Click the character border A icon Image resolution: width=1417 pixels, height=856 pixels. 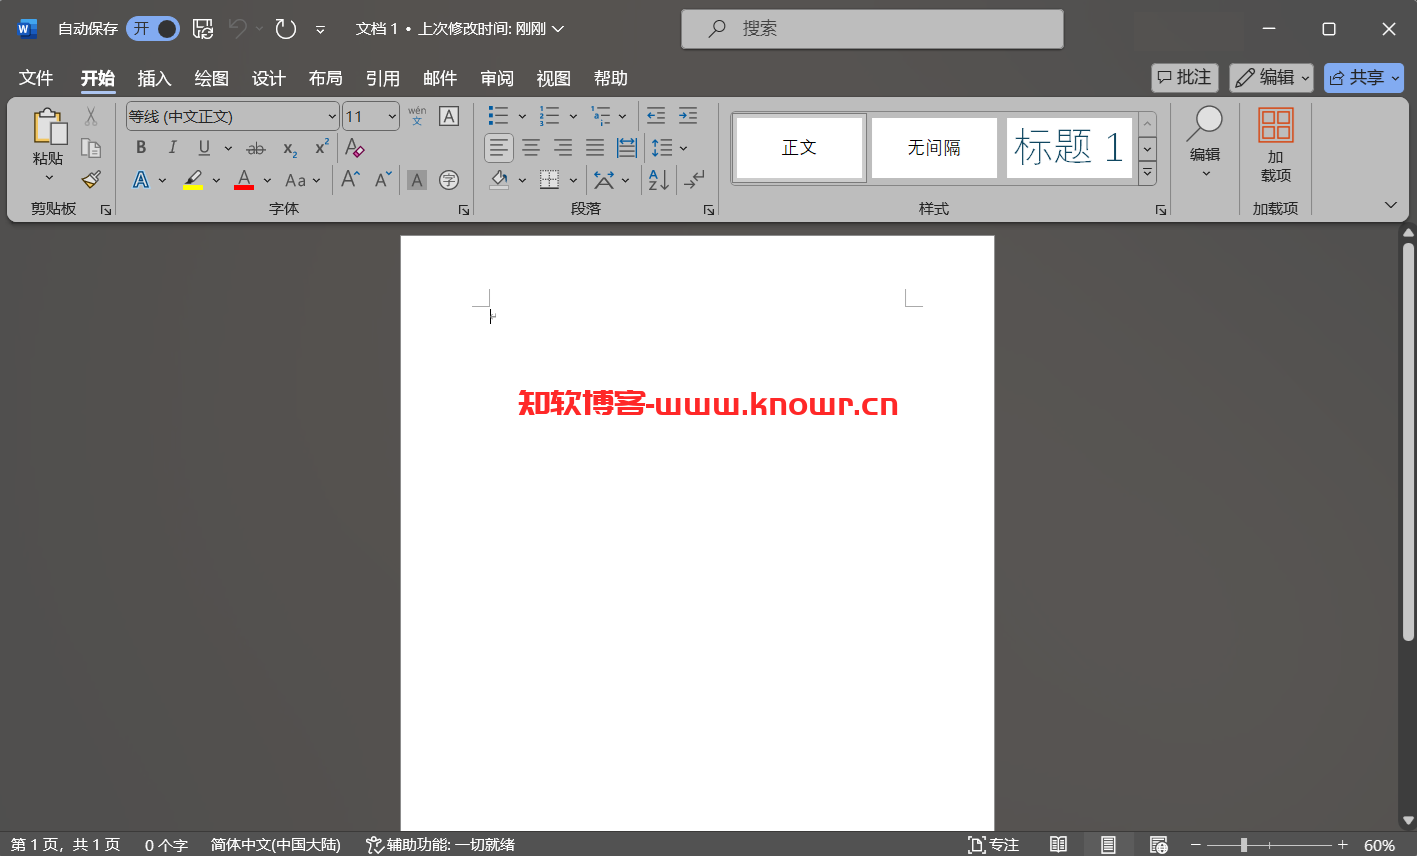pos(449,116)
